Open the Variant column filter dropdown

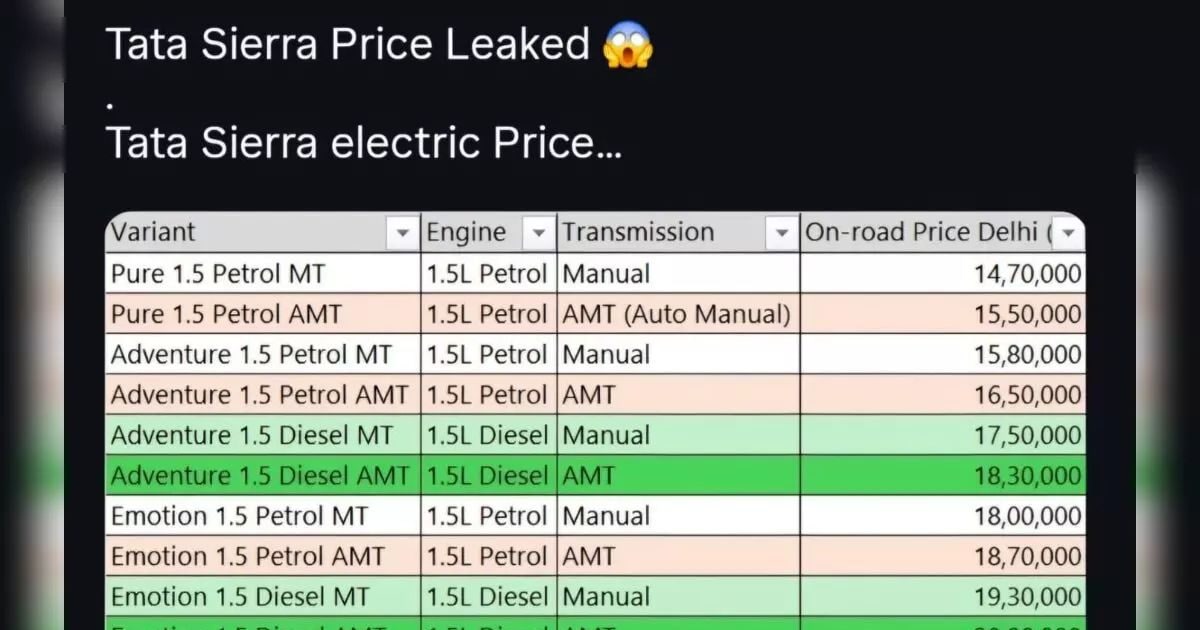[x=403, y=232]
